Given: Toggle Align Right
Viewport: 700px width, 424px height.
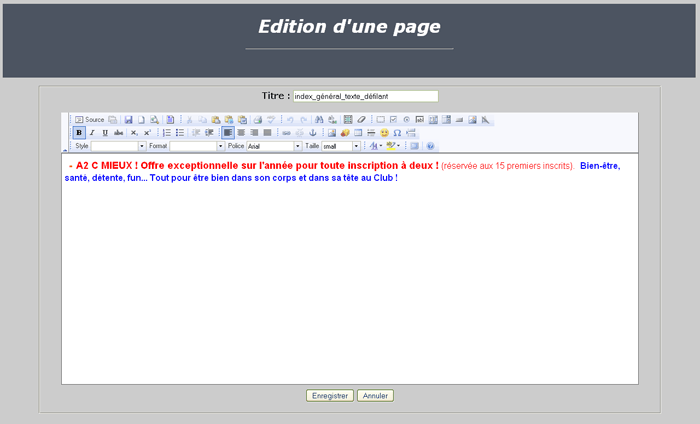Looking at the screenshot, I should [x=254, y=133].
